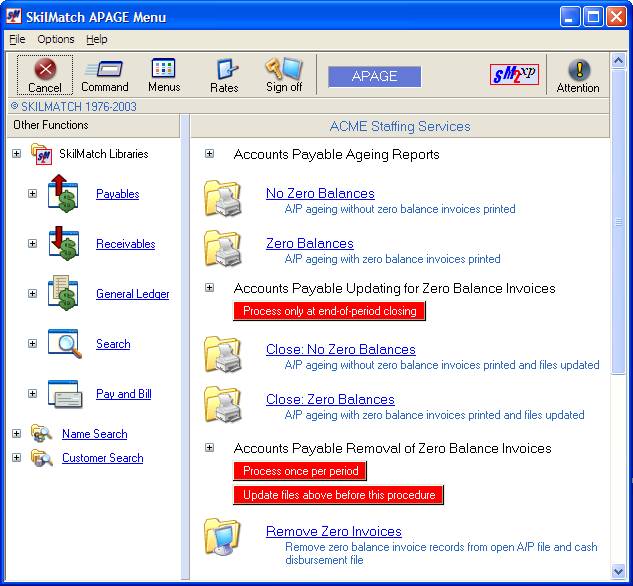
Task: Expand the Payables tree node
Action: pyautogui.click(x=32, y=193)
